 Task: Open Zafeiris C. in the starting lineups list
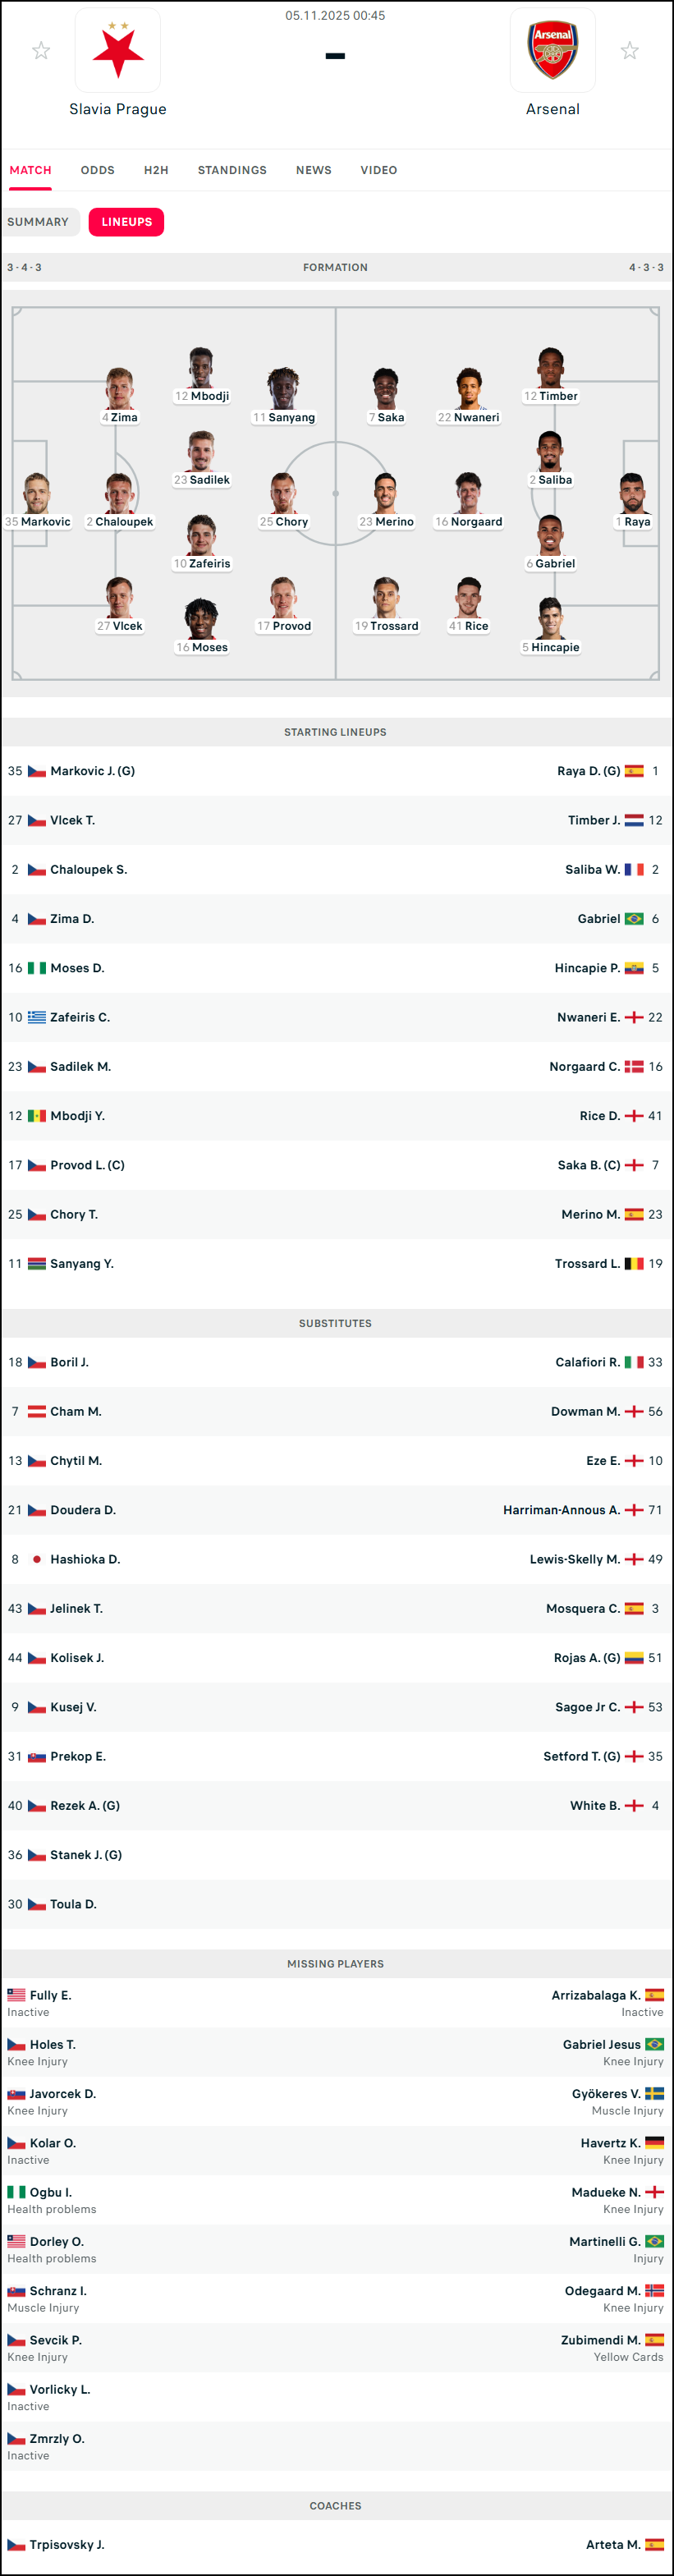click(x=80, y=1017)
